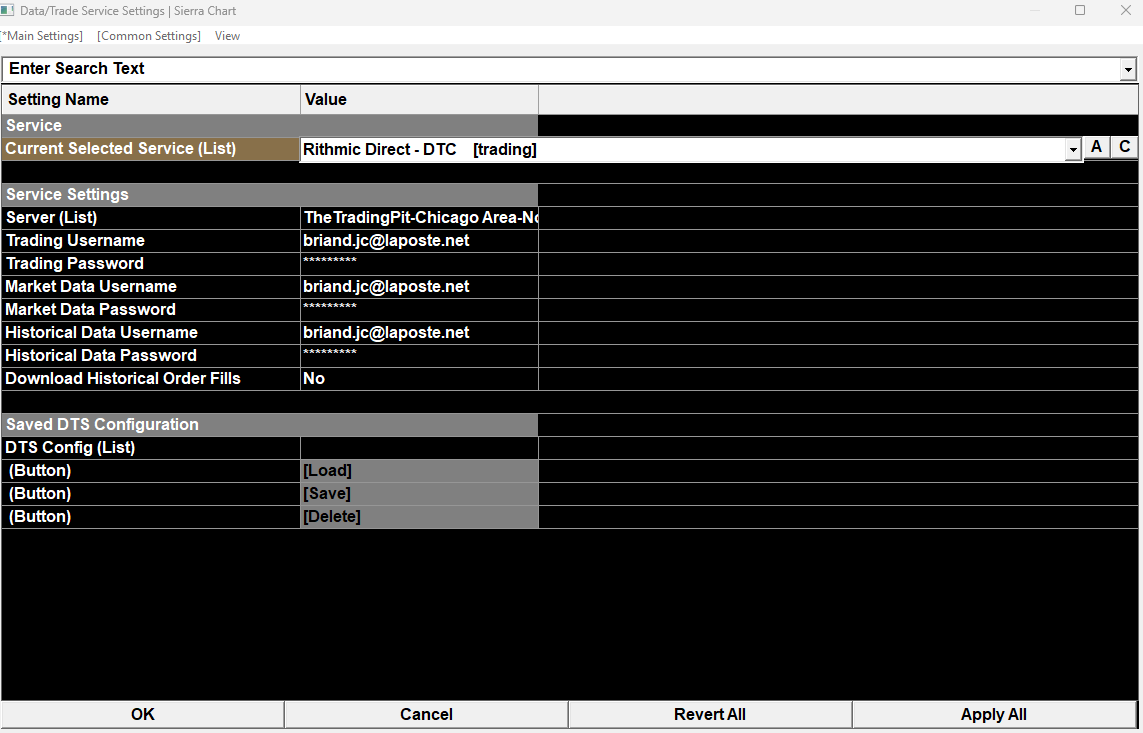The image size is (1143, 733).
Task: Click the Enter Search Text field
Action: 561,68
